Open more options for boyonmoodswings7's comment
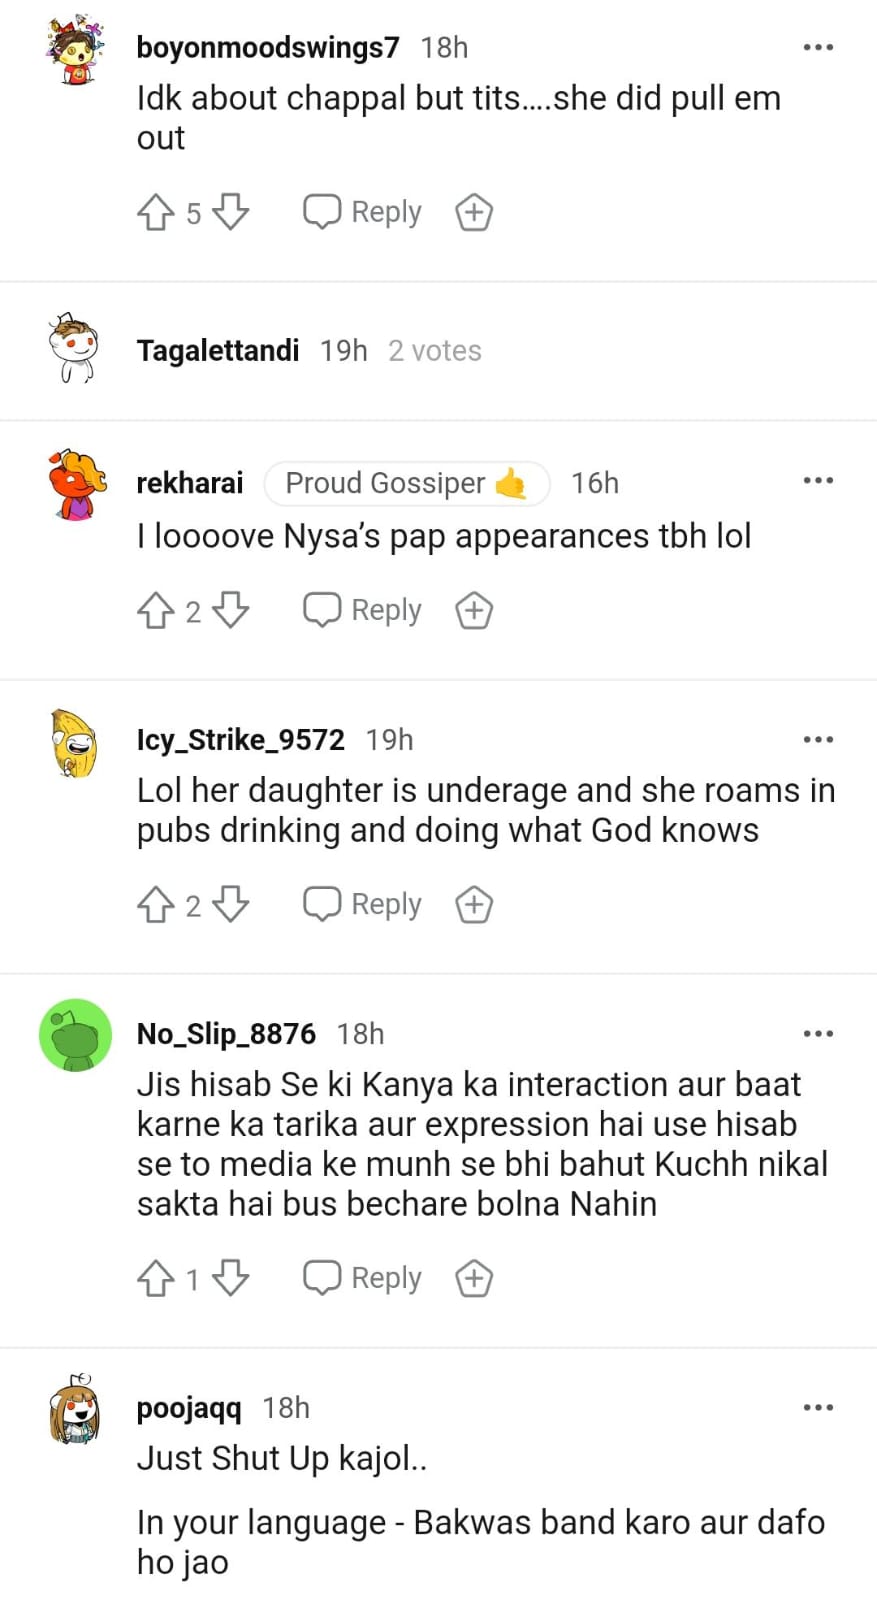877x1600 pixels. [818, 47]
